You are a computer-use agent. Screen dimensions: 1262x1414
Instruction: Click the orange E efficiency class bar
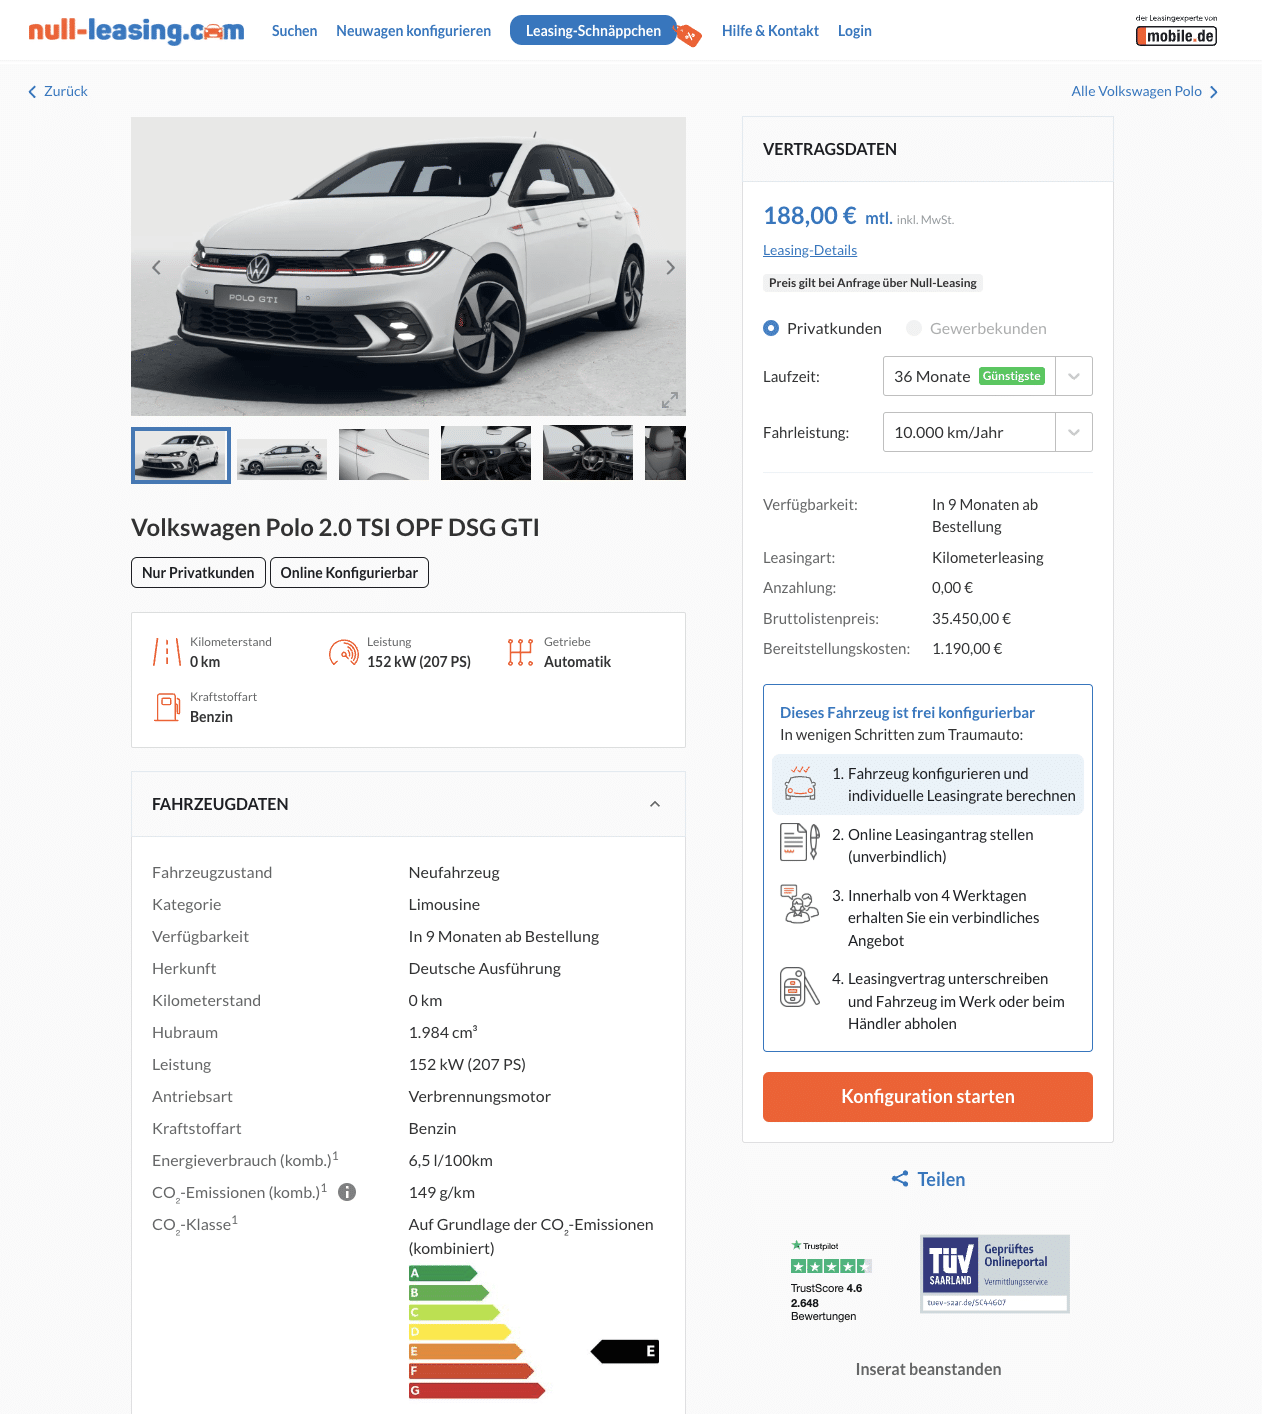pos(466,1351)
